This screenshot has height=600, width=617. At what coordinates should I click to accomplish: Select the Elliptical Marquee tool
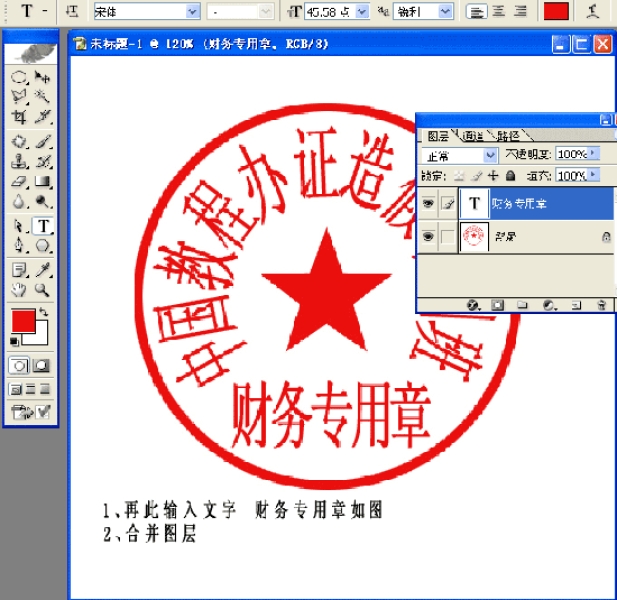18,77
